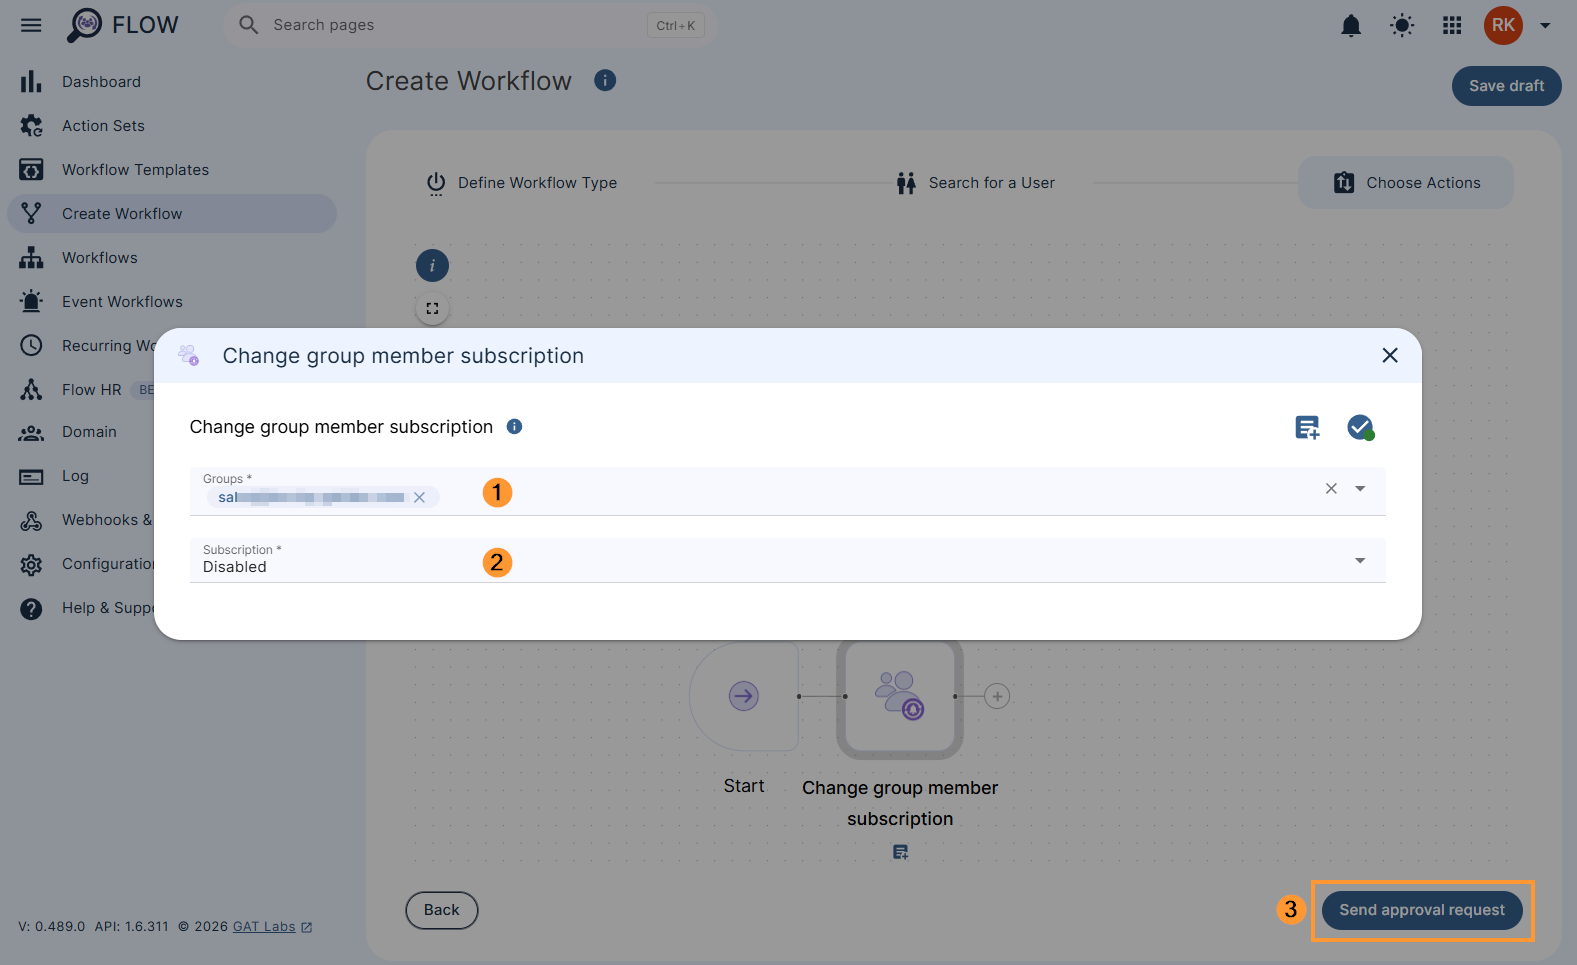
Task: Click the Search pages field
Action: coord(470,25)
